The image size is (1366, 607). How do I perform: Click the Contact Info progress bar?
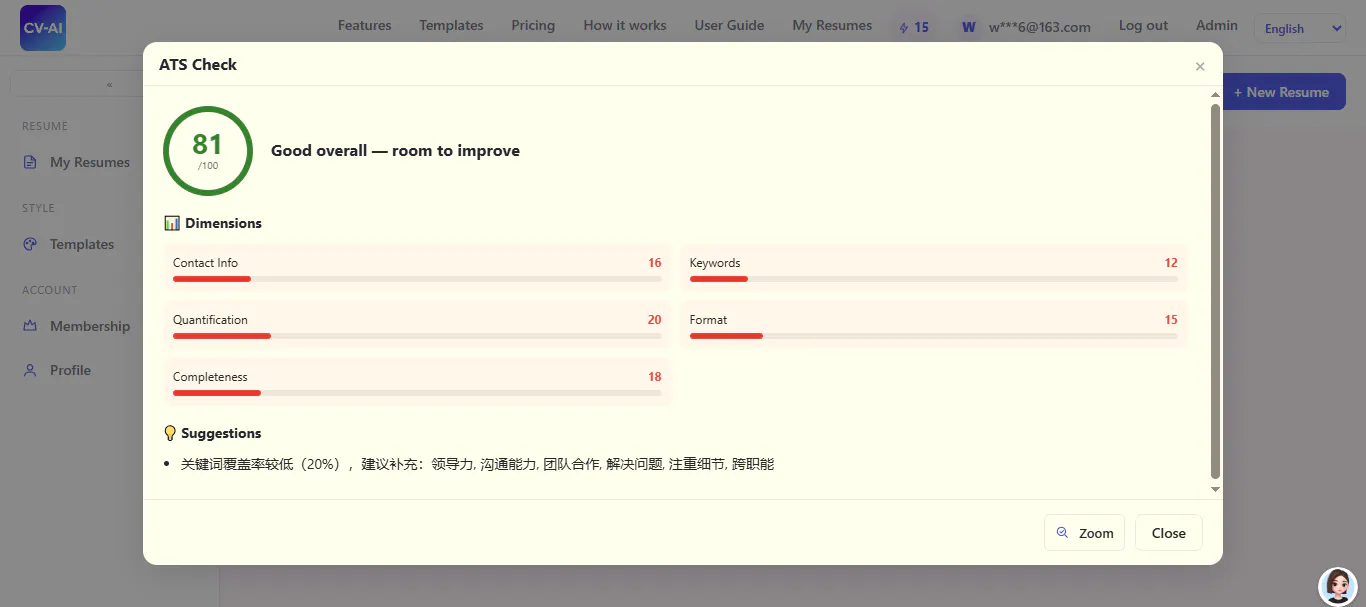pos(417,279)
